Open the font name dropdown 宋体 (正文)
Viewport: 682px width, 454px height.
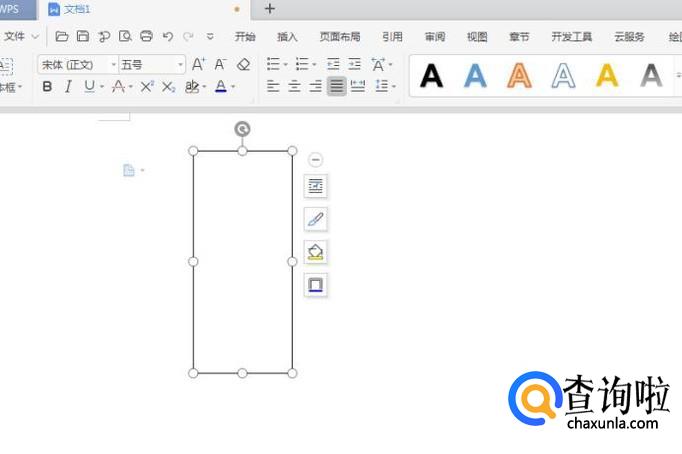click(78, 65)
